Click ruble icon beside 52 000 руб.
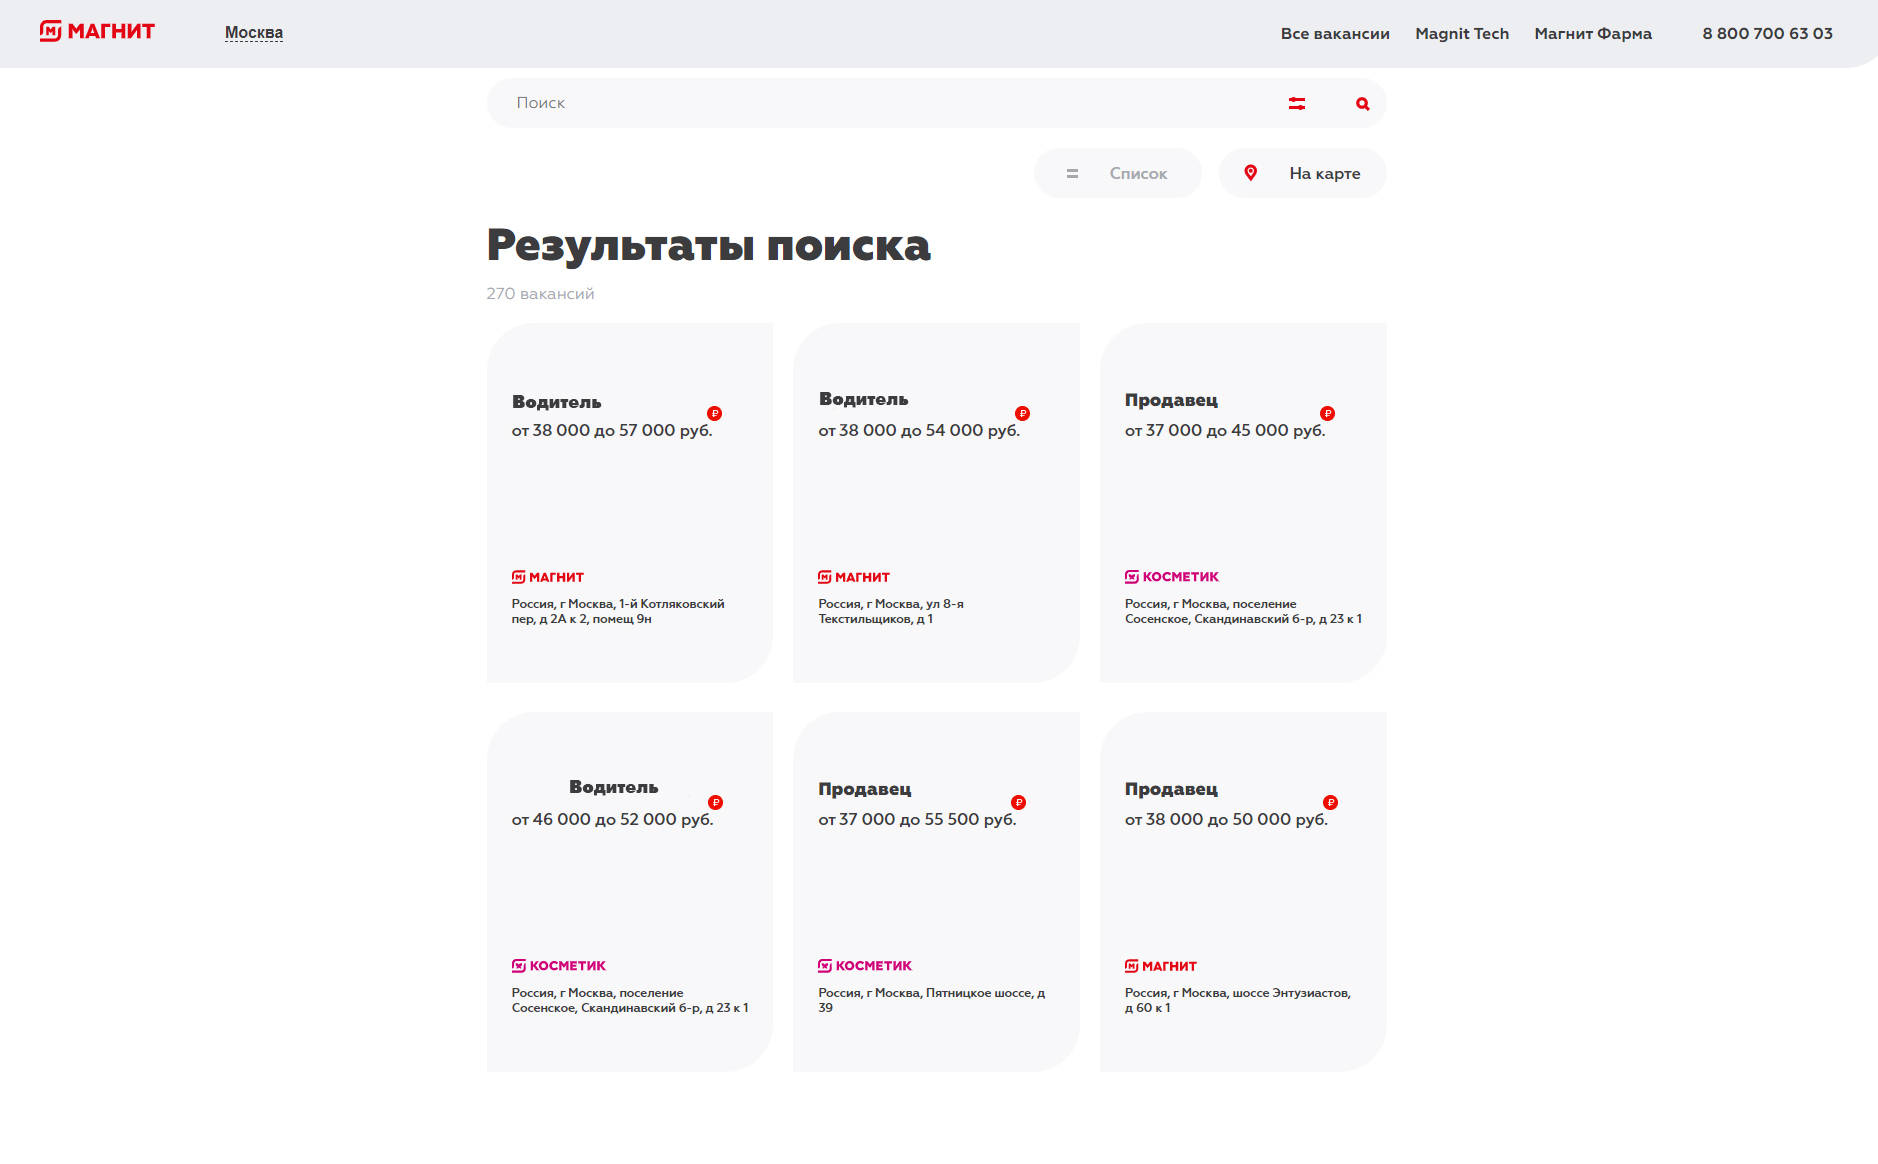 [715, 802]
